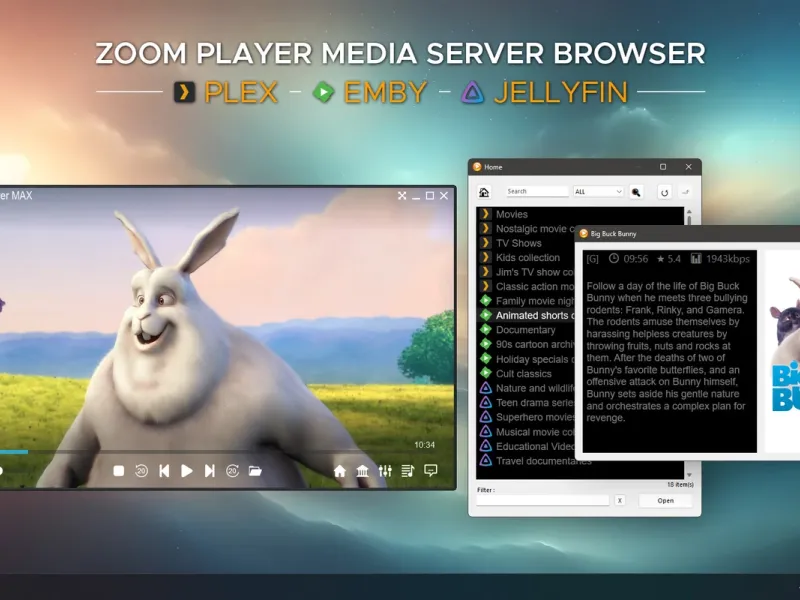
Task: Open a file using the folder icon
Action: [x=255, y=471]
